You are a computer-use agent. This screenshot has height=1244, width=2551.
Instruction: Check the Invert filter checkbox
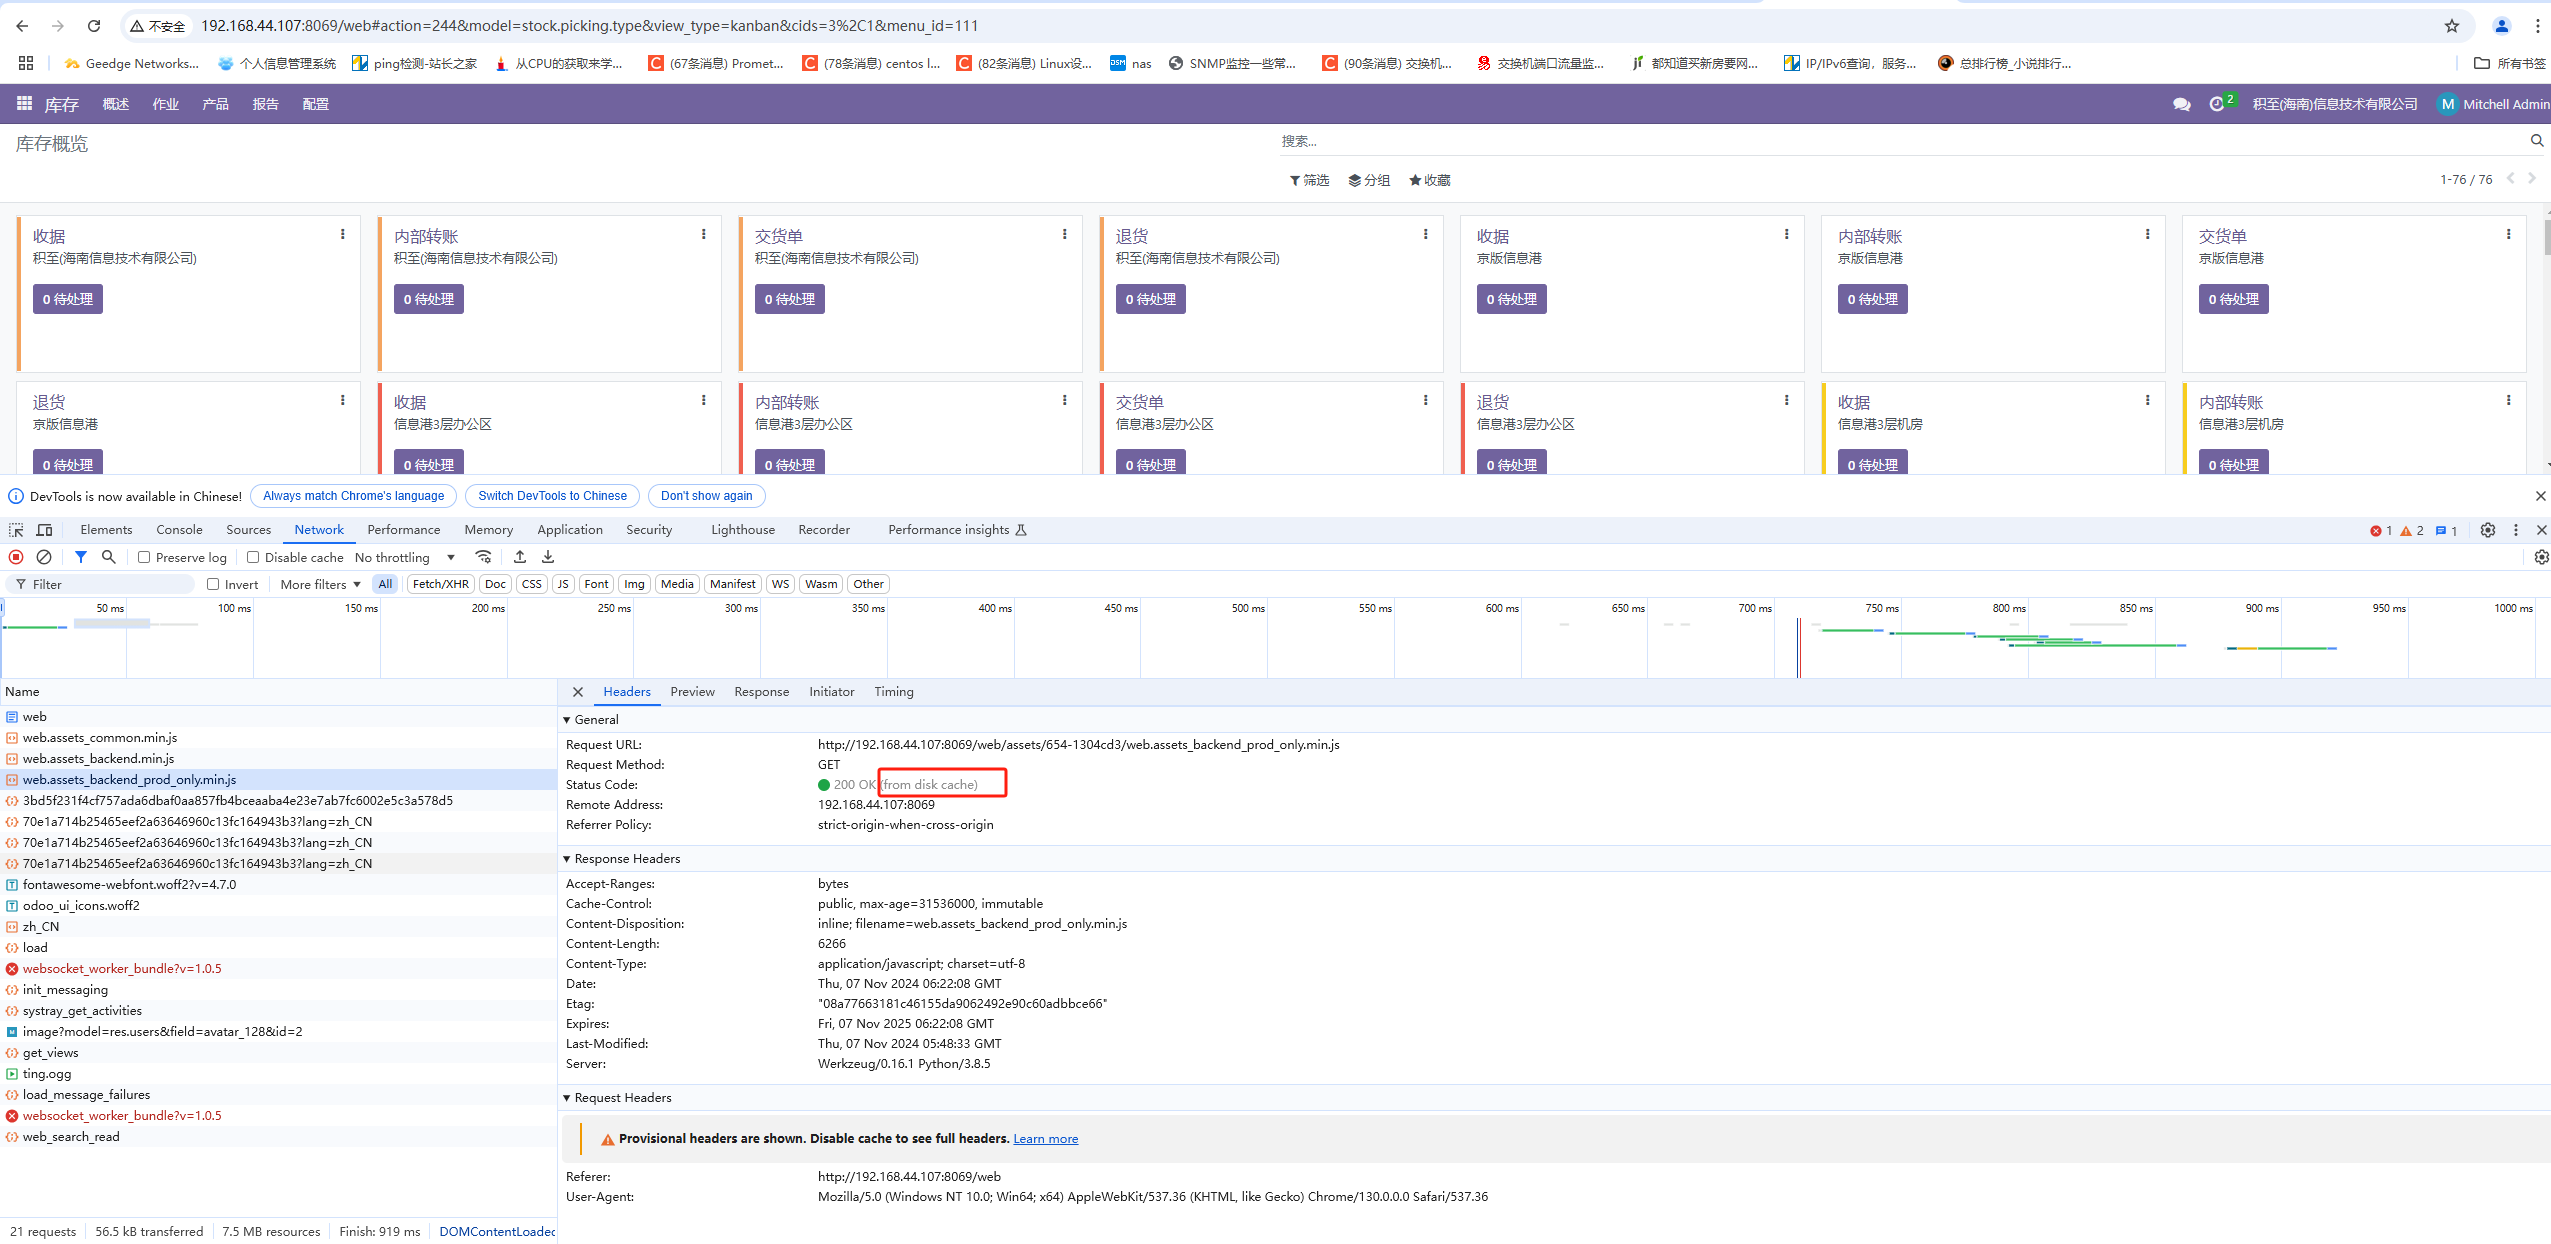pyautogui.click(x=213, y=584)
